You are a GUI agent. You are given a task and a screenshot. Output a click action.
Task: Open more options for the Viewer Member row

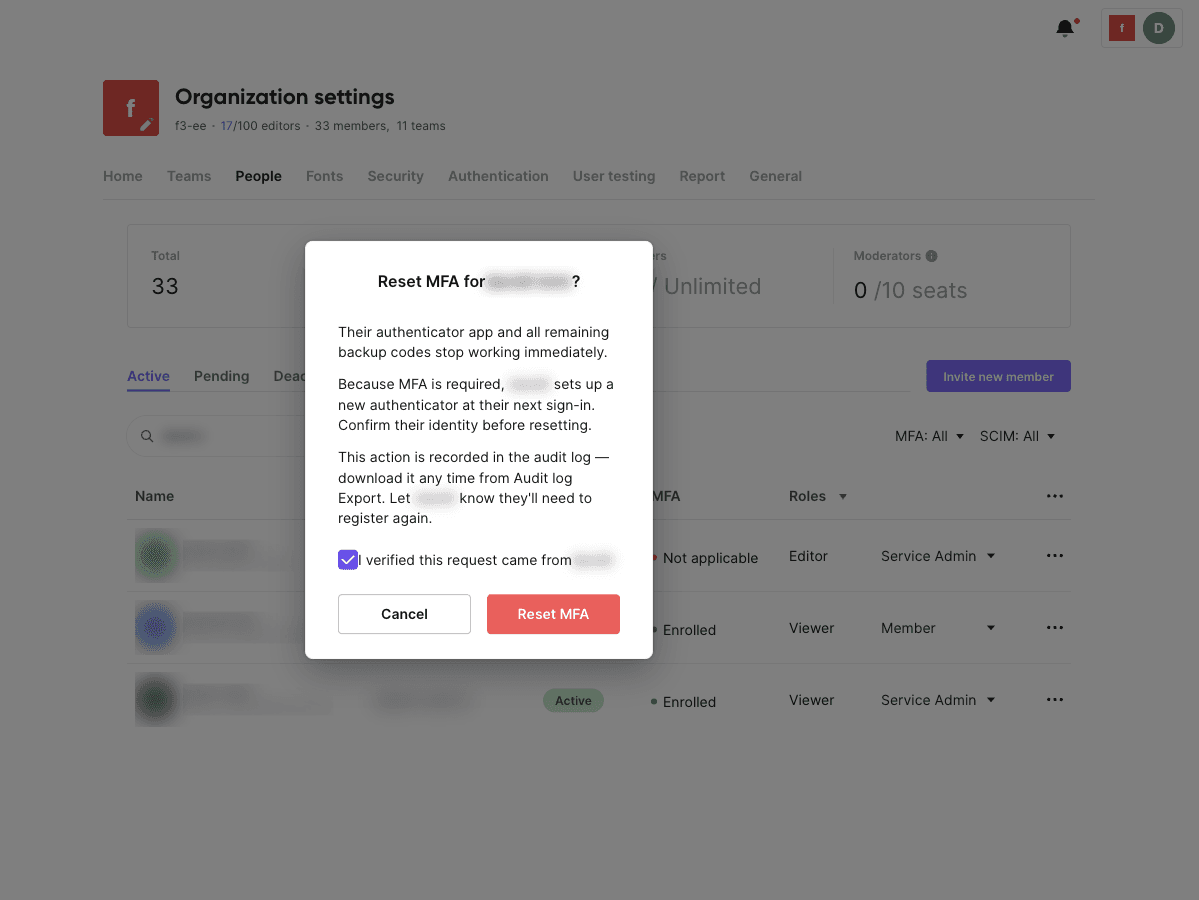click(x=1054, y=628)
